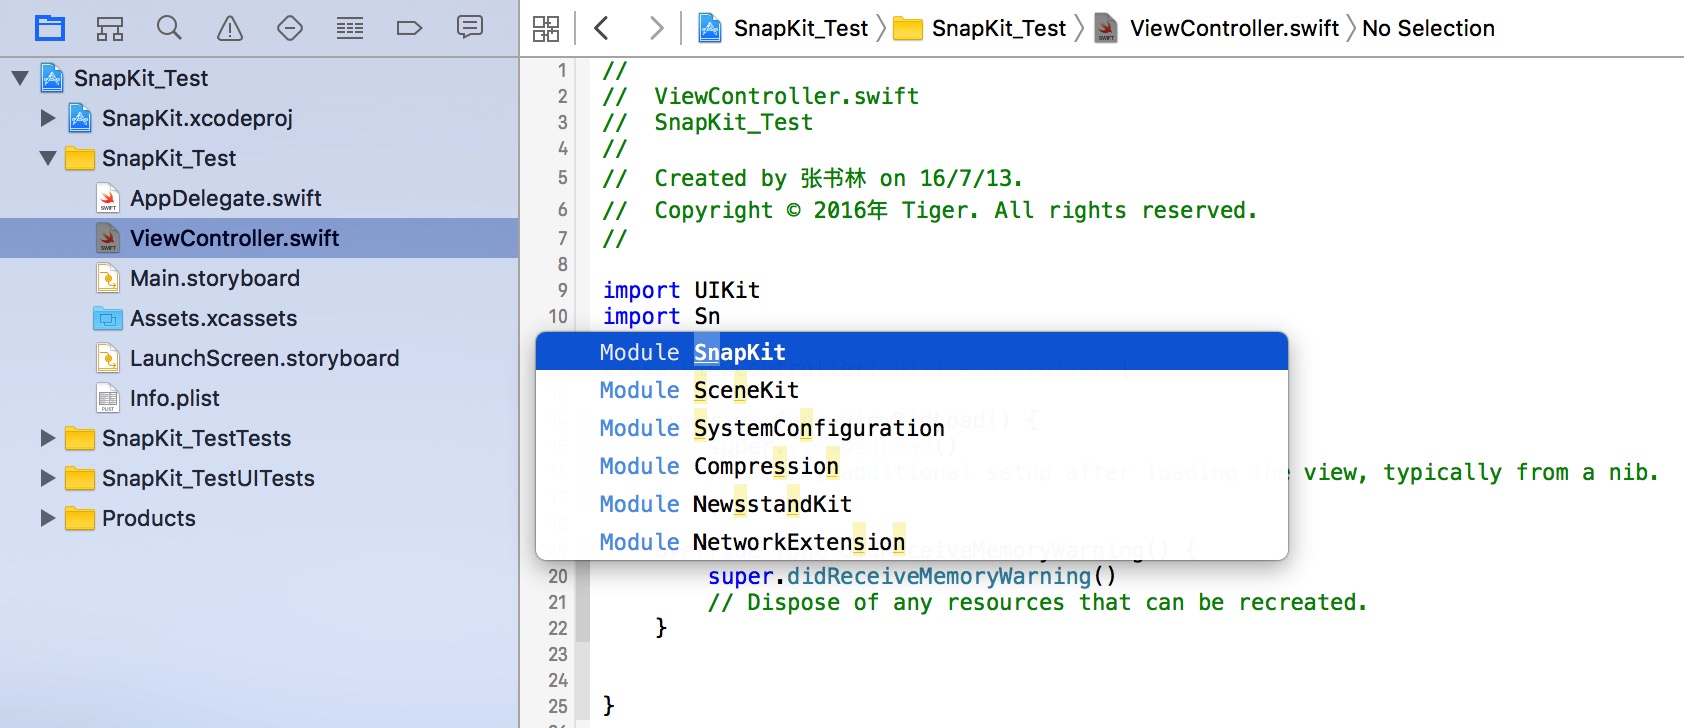Click the Products folder icon
Screen dimensions: 1684x728
80,518
